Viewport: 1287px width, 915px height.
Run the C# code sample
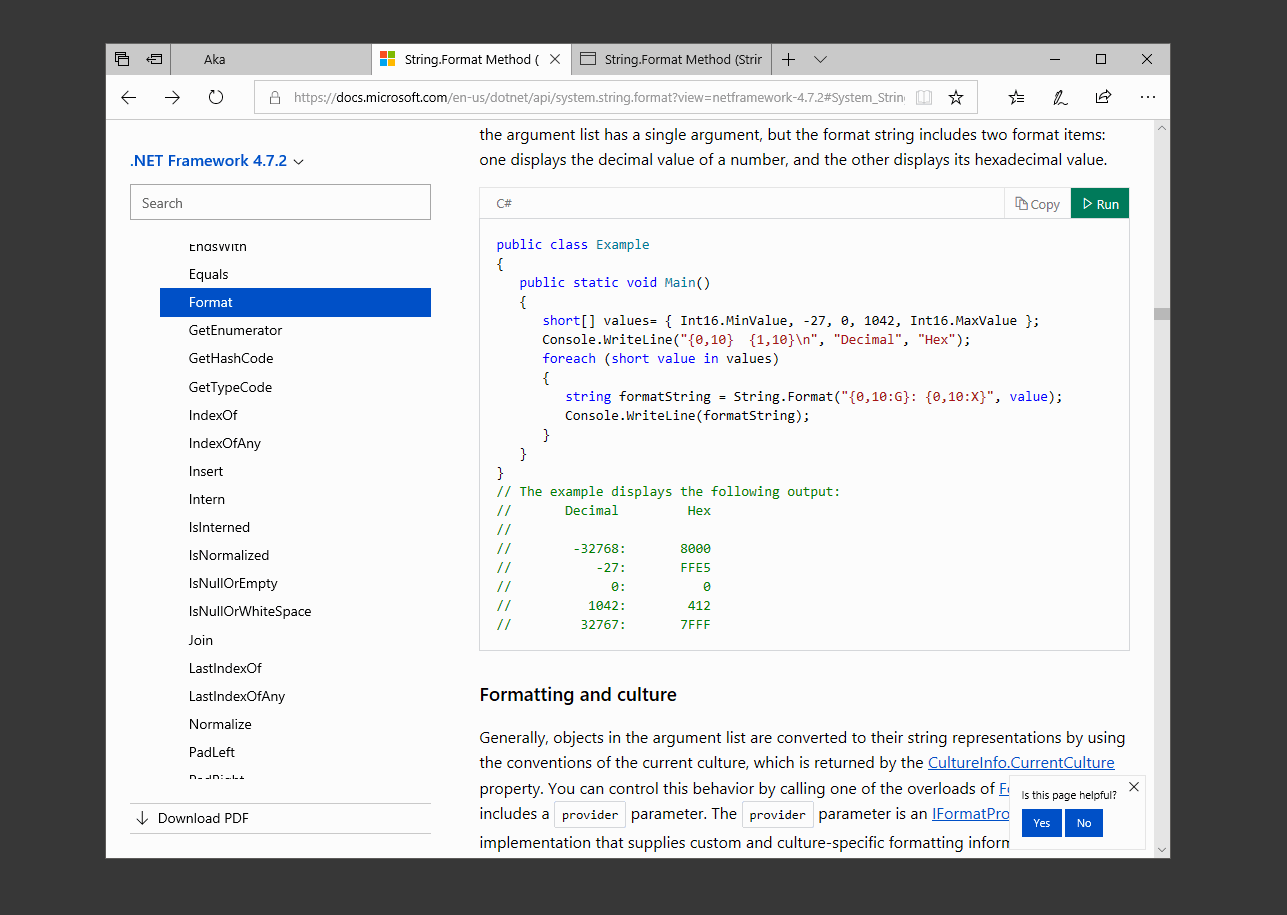pyautogui.click(x=1099, y=202)
